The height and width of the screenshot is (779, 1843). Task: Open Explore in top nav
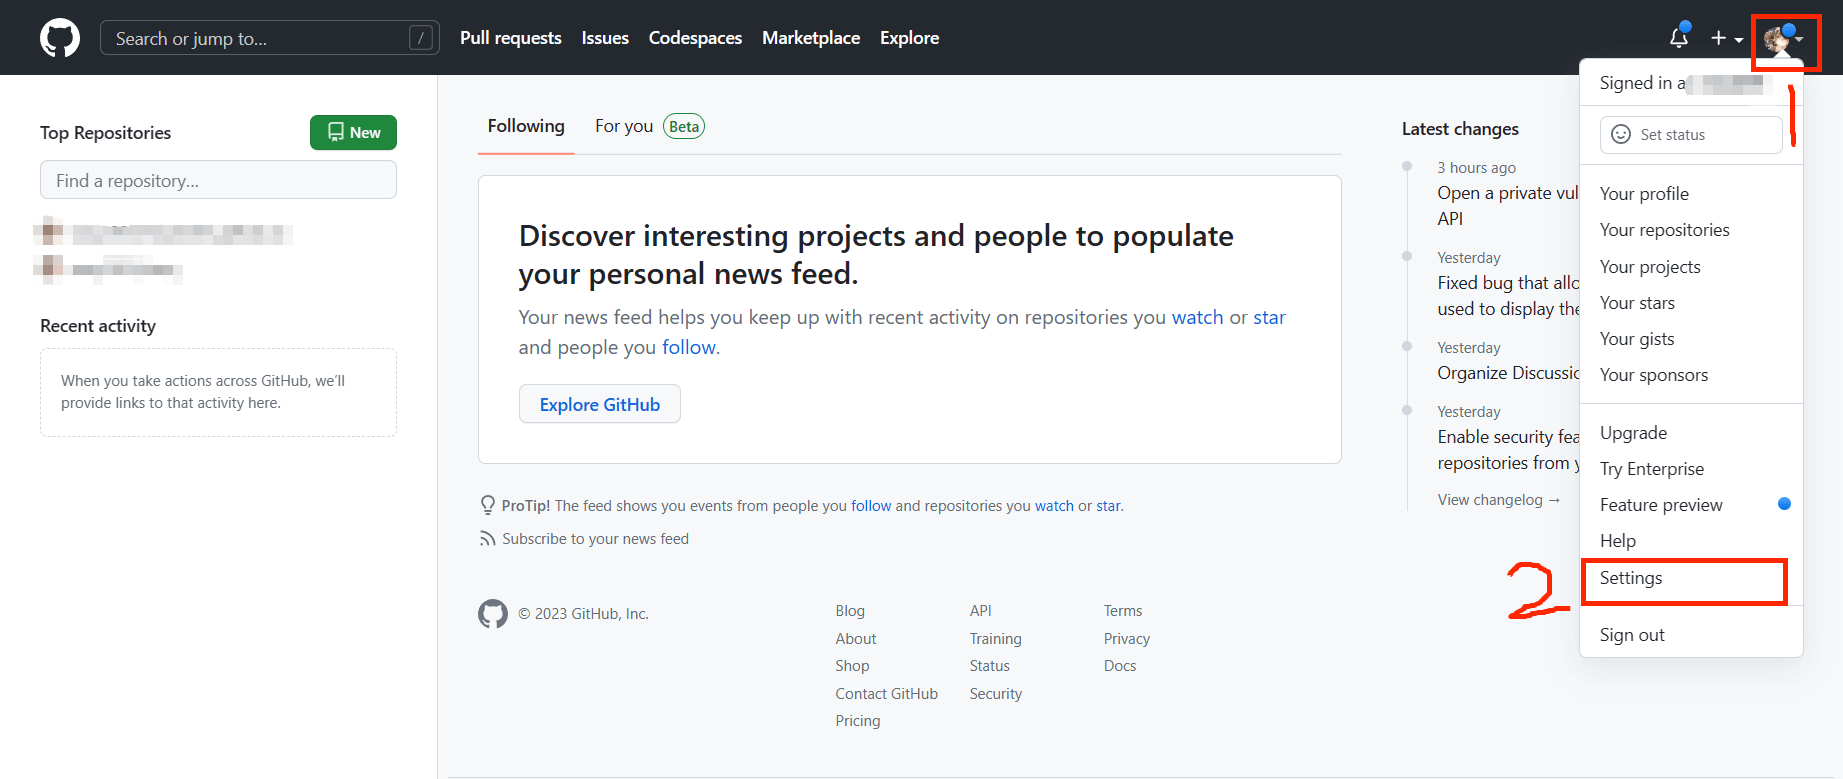point(909,38)
